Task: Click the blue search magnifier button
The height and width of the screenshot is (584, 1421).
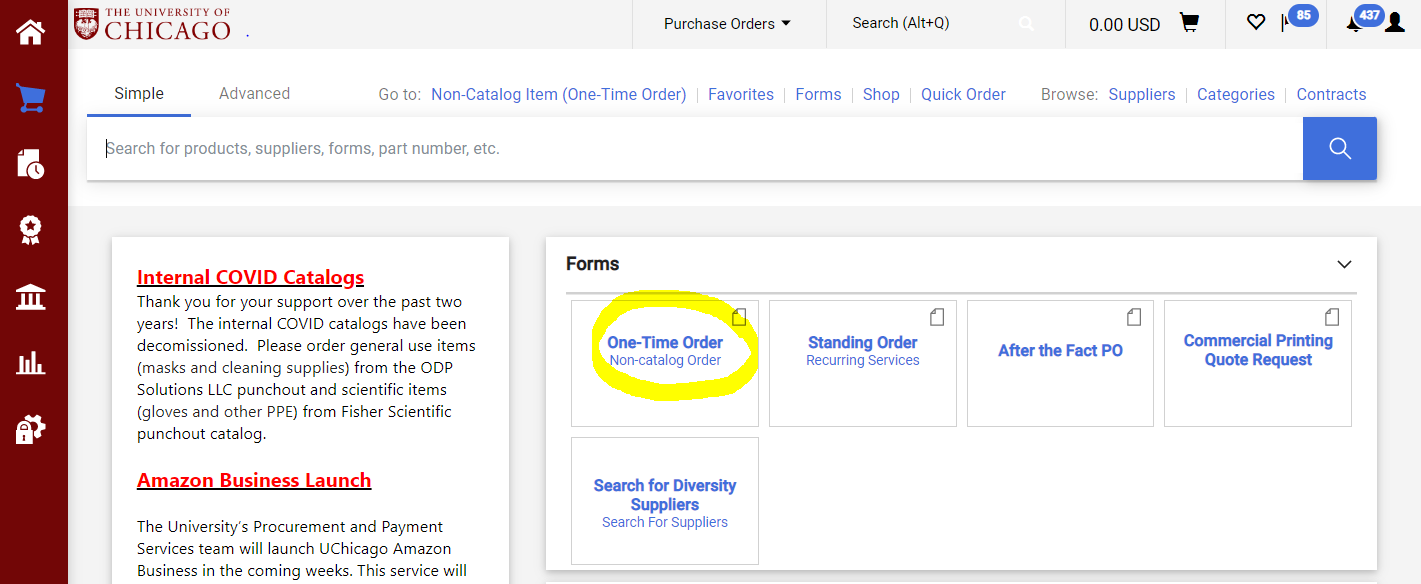Action: pos(1339,148)
